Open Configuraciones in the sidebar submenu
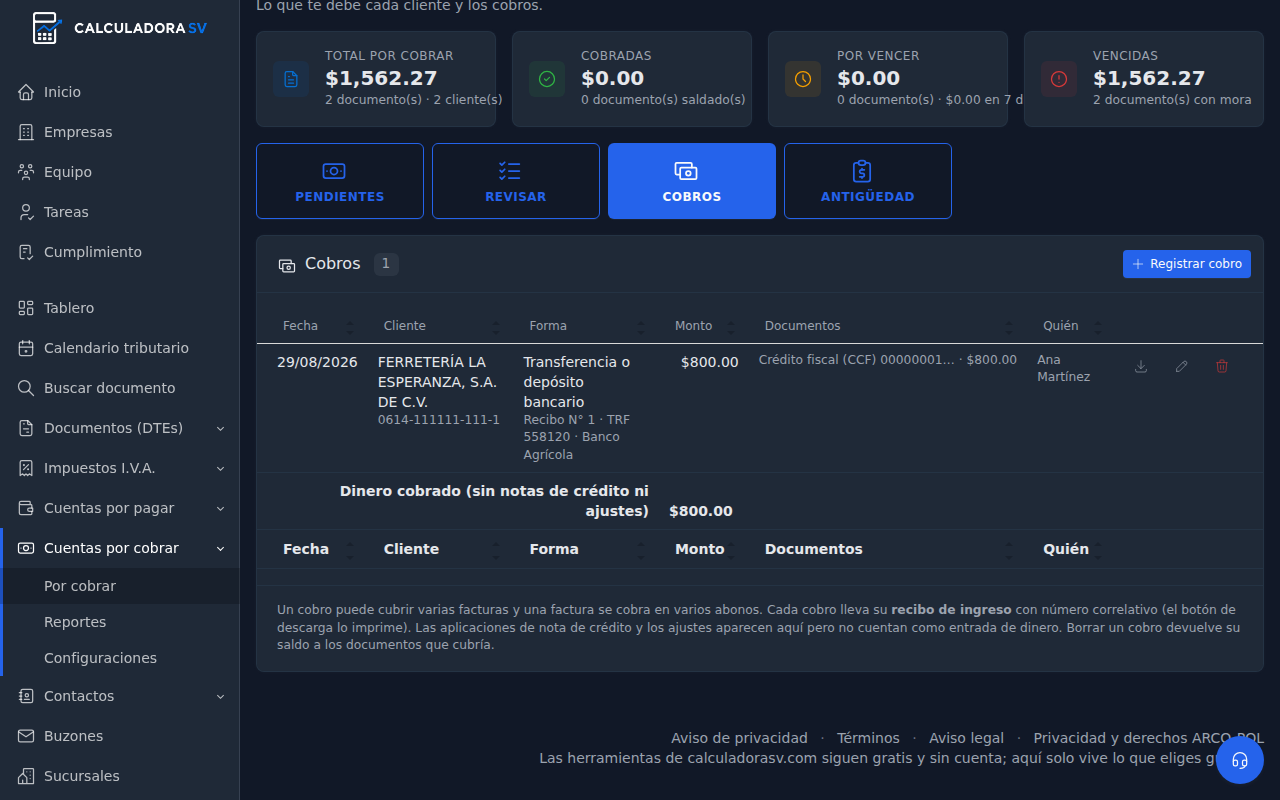1280x800 pixels. pos(120,658)
